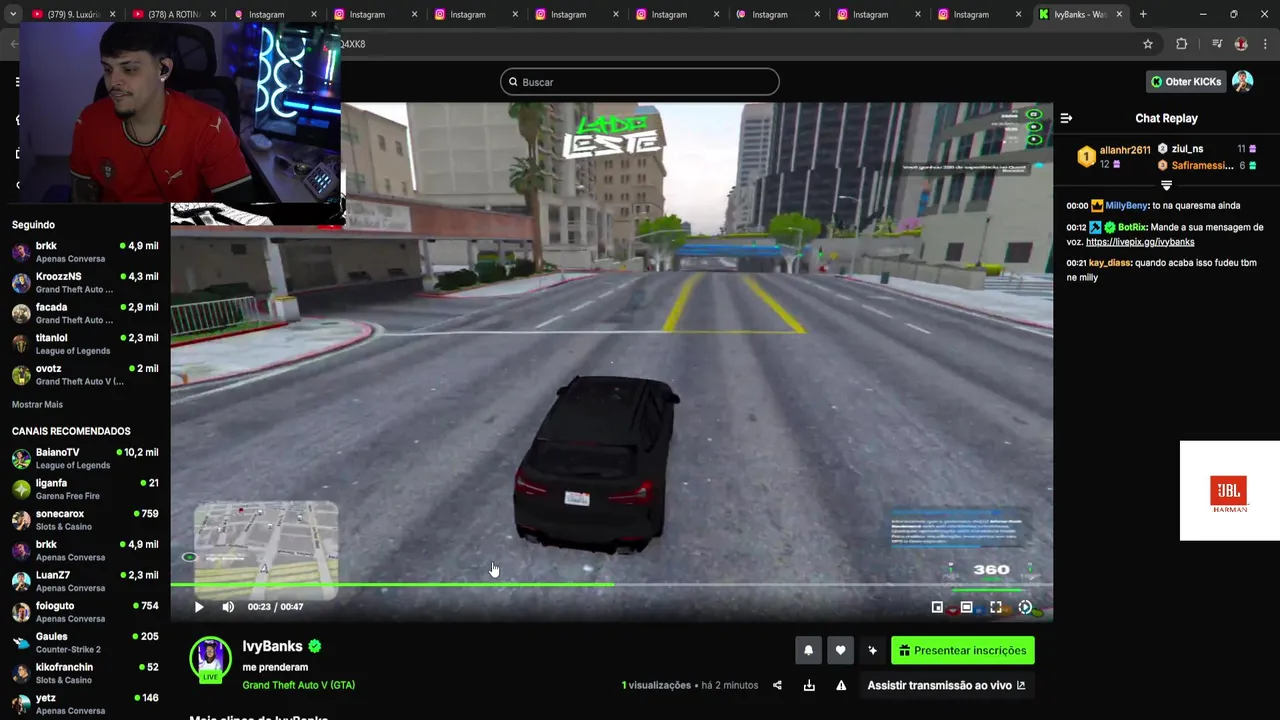Image resolution: width=1280 pixels, height=720 pixels.
Task: Open Chrome three-dot menu
Action: pos(1266,44)
